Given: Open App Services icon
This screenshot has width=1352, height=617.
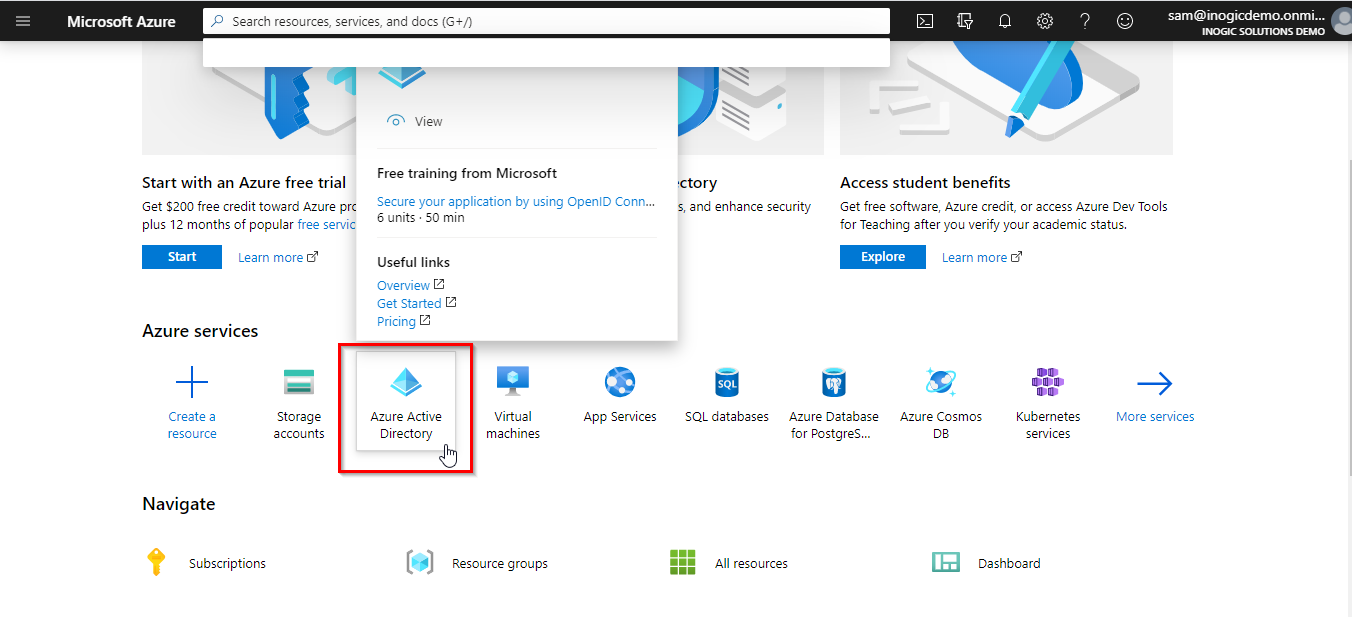Looking at the screenshot, I should 620,382.
